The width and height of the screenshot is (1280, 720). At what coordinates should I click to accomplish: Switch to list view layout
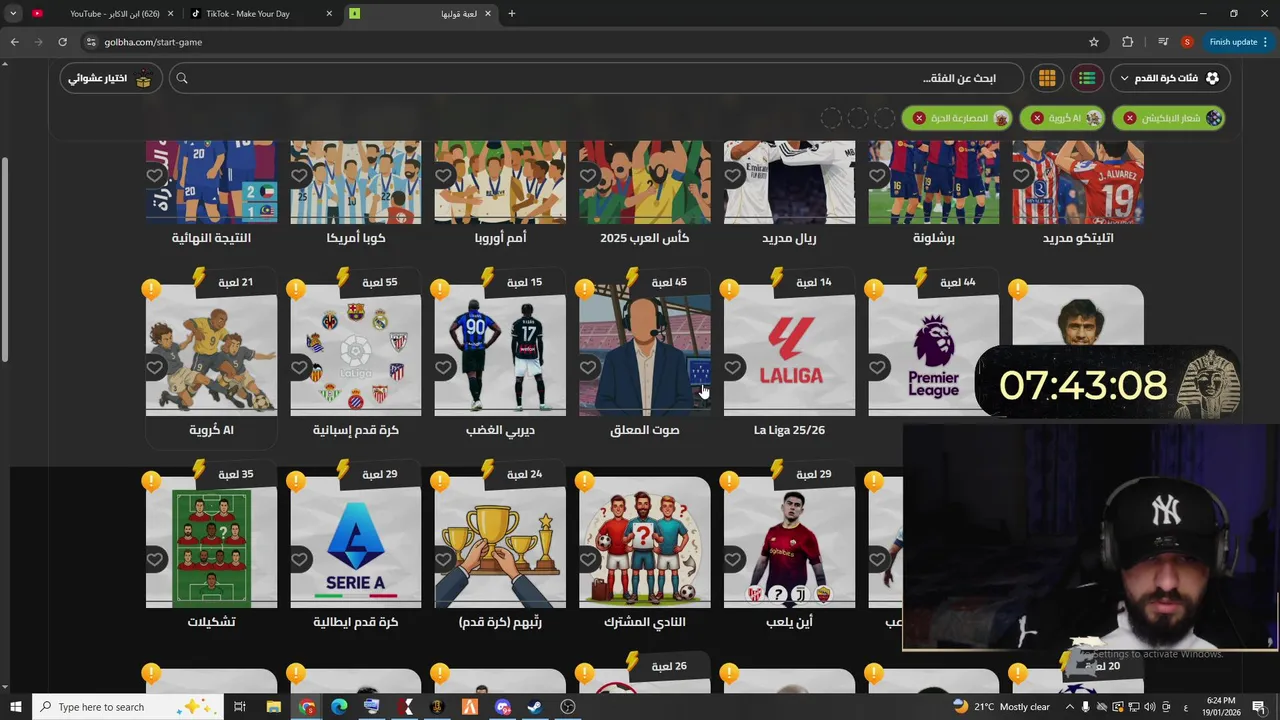[x=1087, y=78]
